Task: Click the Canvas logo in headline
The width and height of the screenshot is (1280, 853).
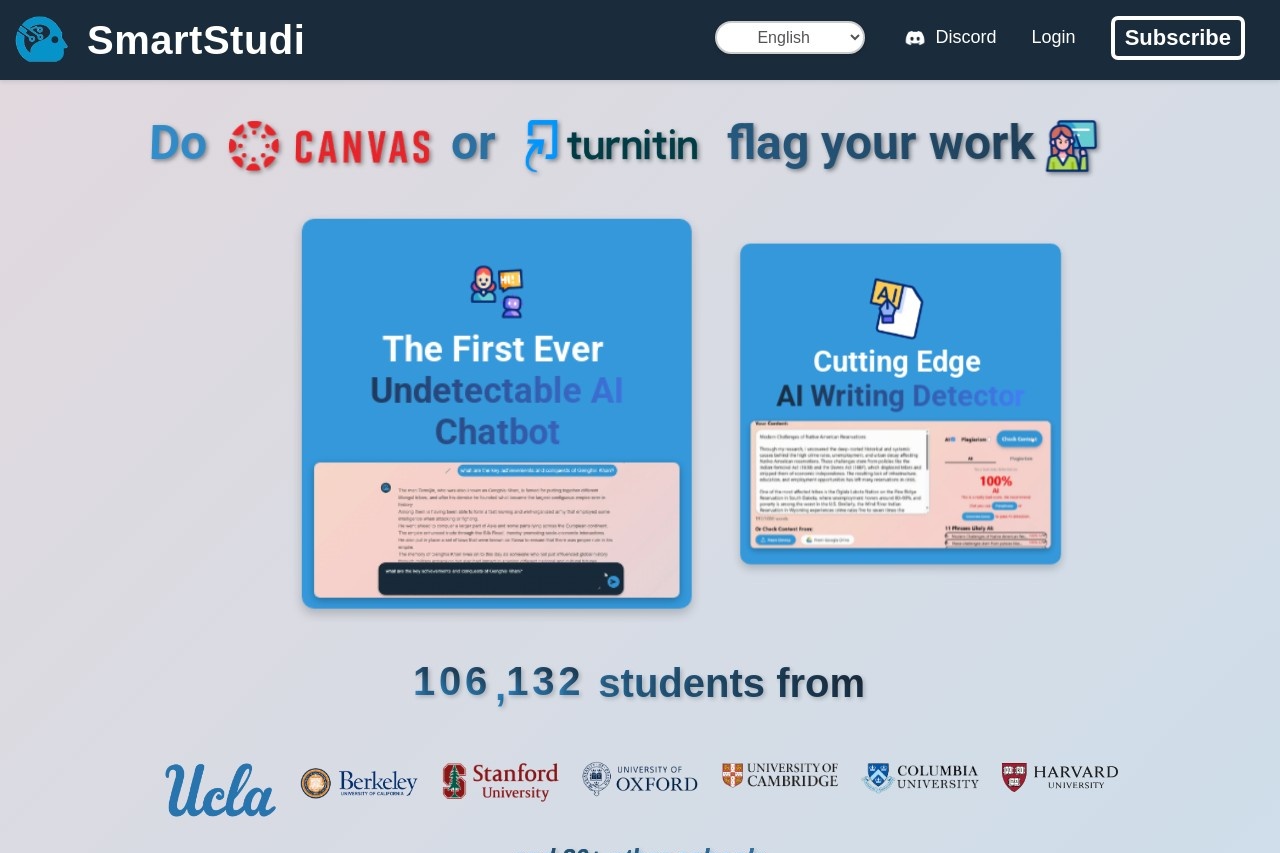Action: [330, 146]
